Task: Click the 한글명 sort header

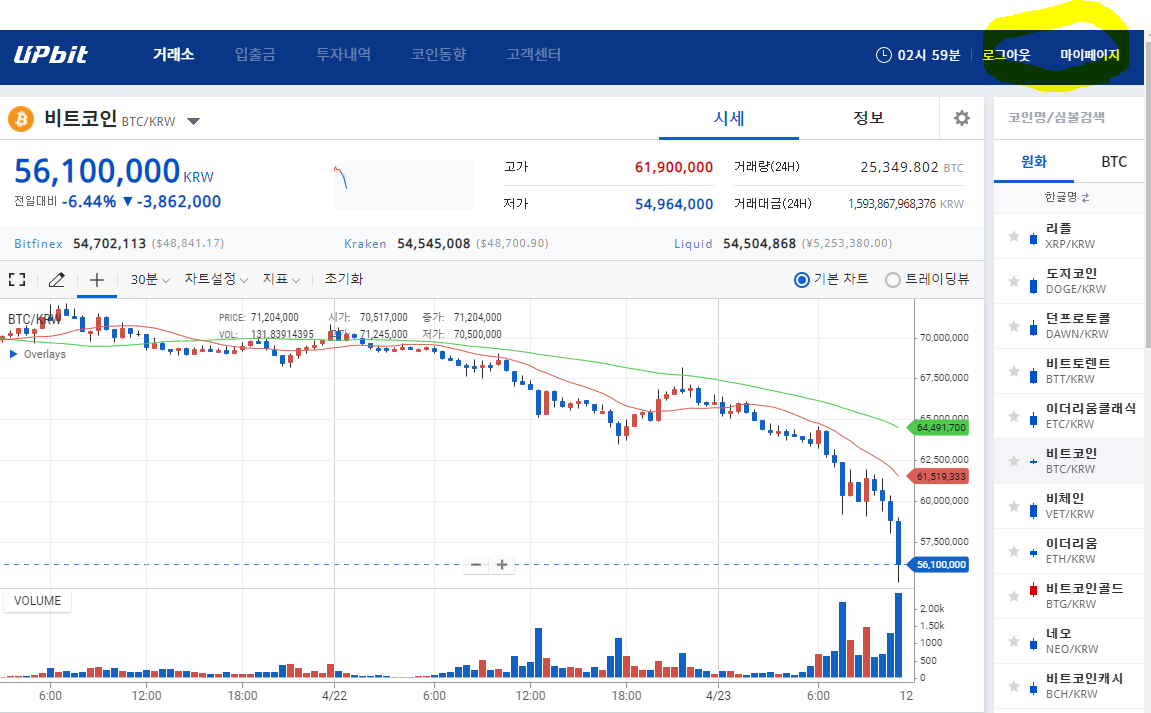Action: pyautogui.click(x=1067, y=198)
